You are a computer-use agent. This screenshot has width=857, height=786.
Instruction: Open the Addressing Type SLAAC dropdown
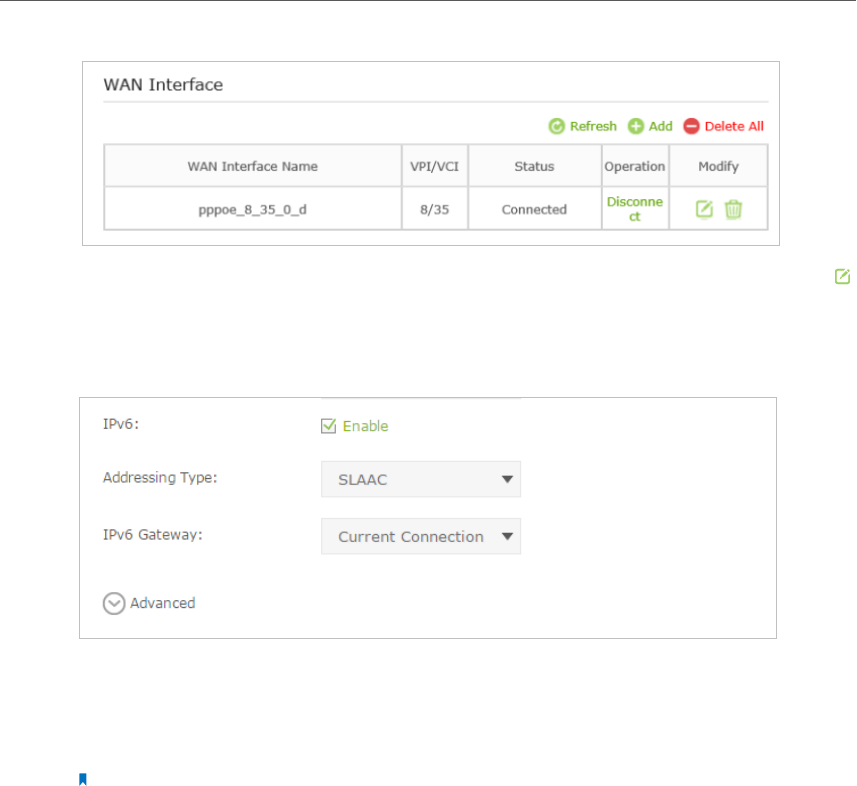pyautogui.click(x=421, y=479)
